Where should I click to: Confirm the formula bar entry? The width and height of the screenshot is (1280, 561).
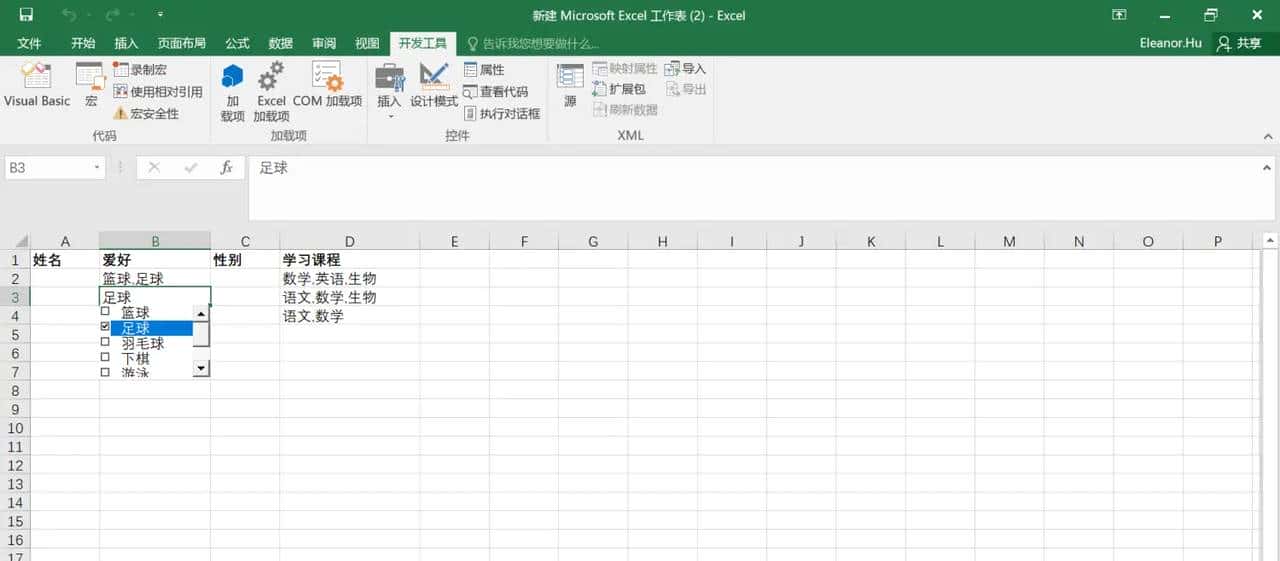[190, 168]
